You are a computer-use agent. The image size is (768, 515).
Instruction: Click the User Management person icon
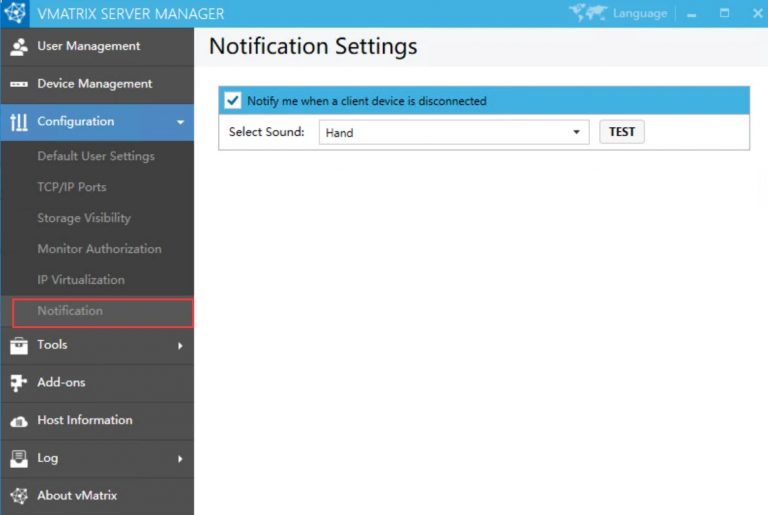18,47
